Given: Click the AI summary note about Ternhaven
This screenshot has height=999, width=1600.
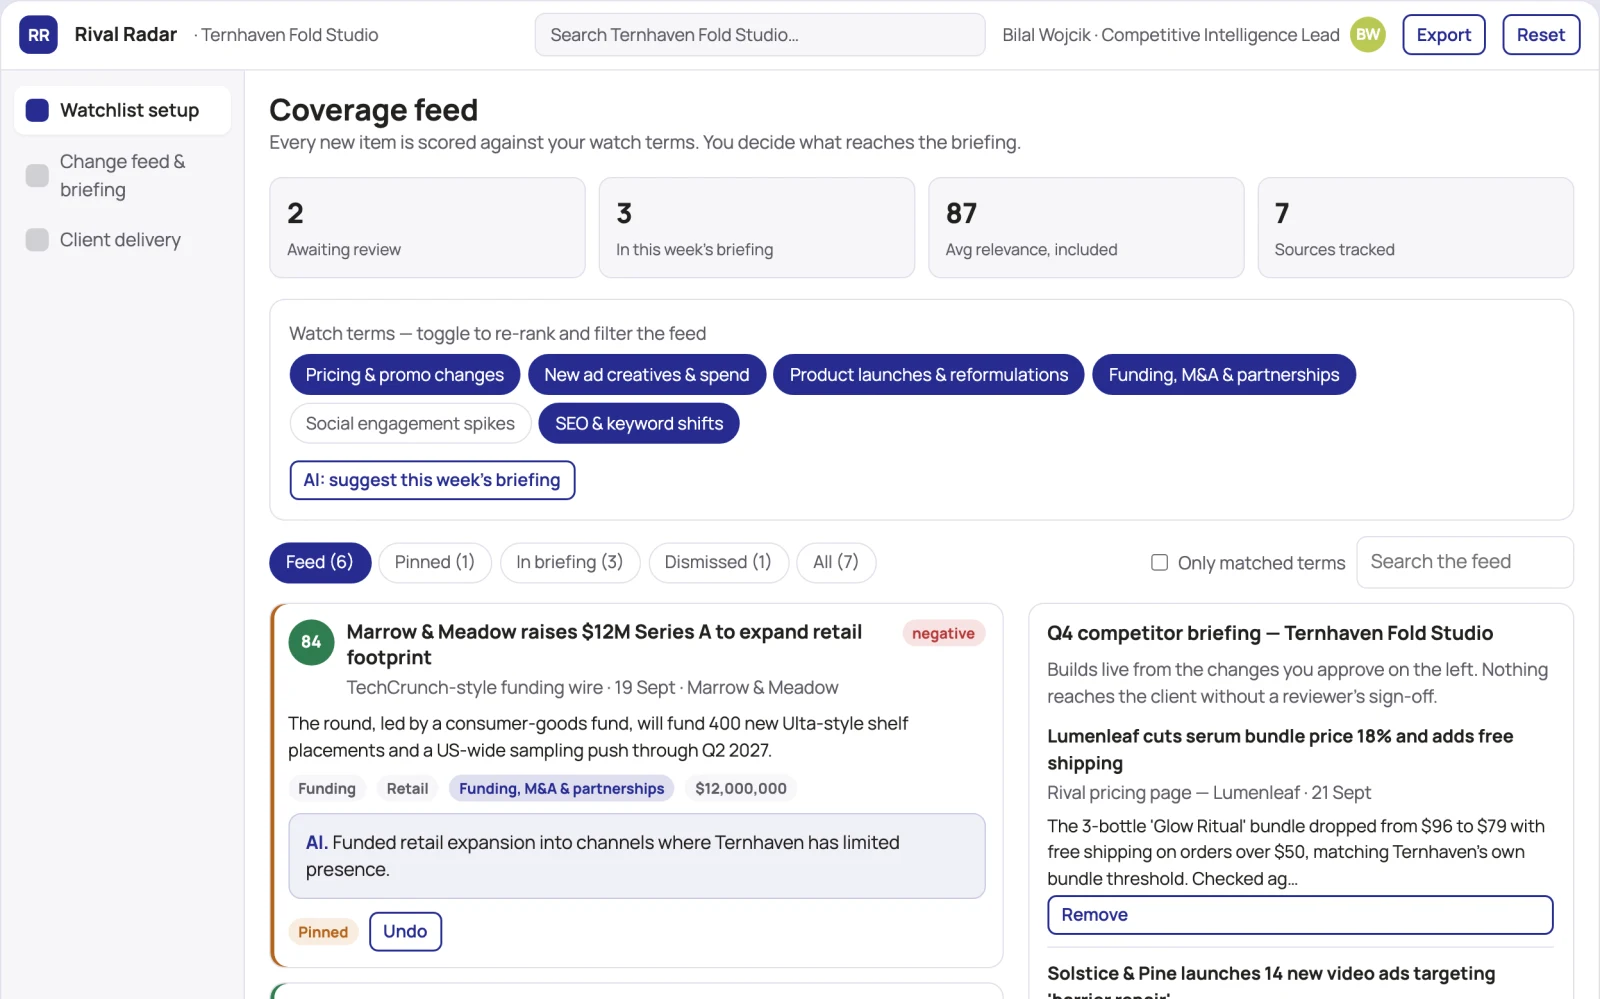Looking at the screenshot, I should pyautogui.click(x=637, y=856).
